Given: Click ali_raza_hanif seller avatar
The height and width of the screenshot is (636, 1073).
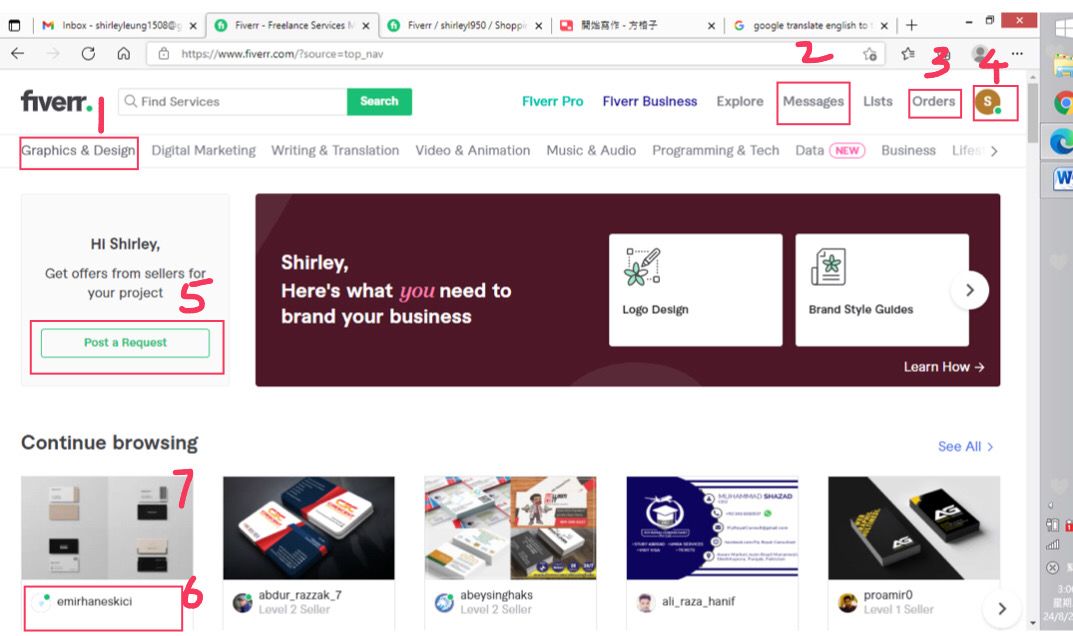Looking at the screenshot, I should 645,602.
